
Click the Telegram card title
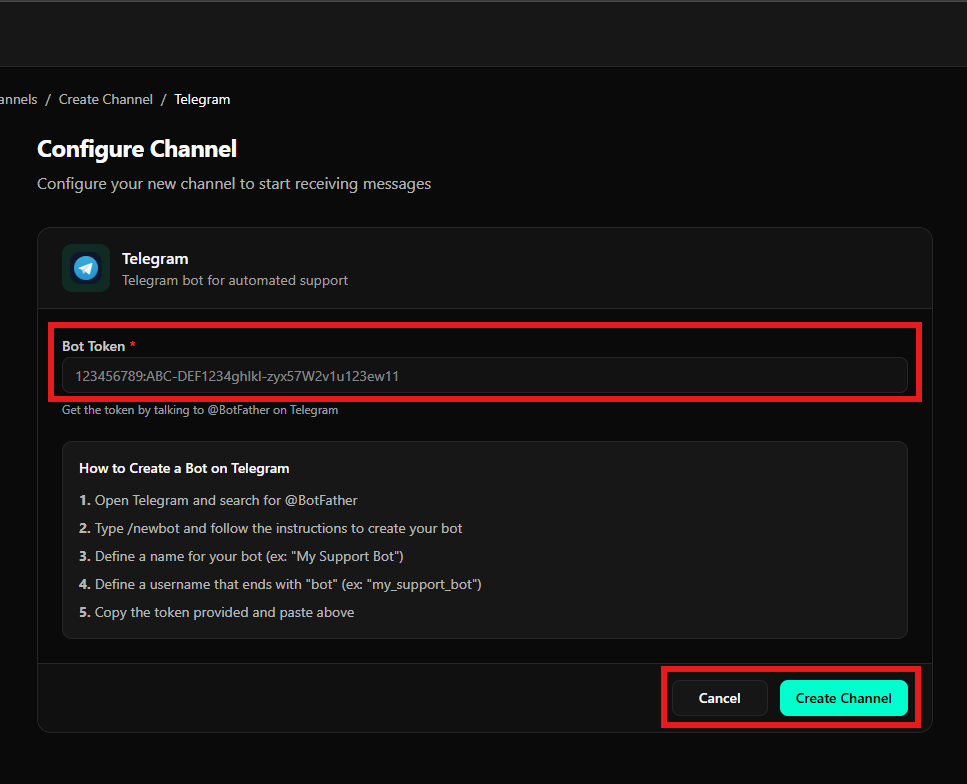click(x=155, y=259)
